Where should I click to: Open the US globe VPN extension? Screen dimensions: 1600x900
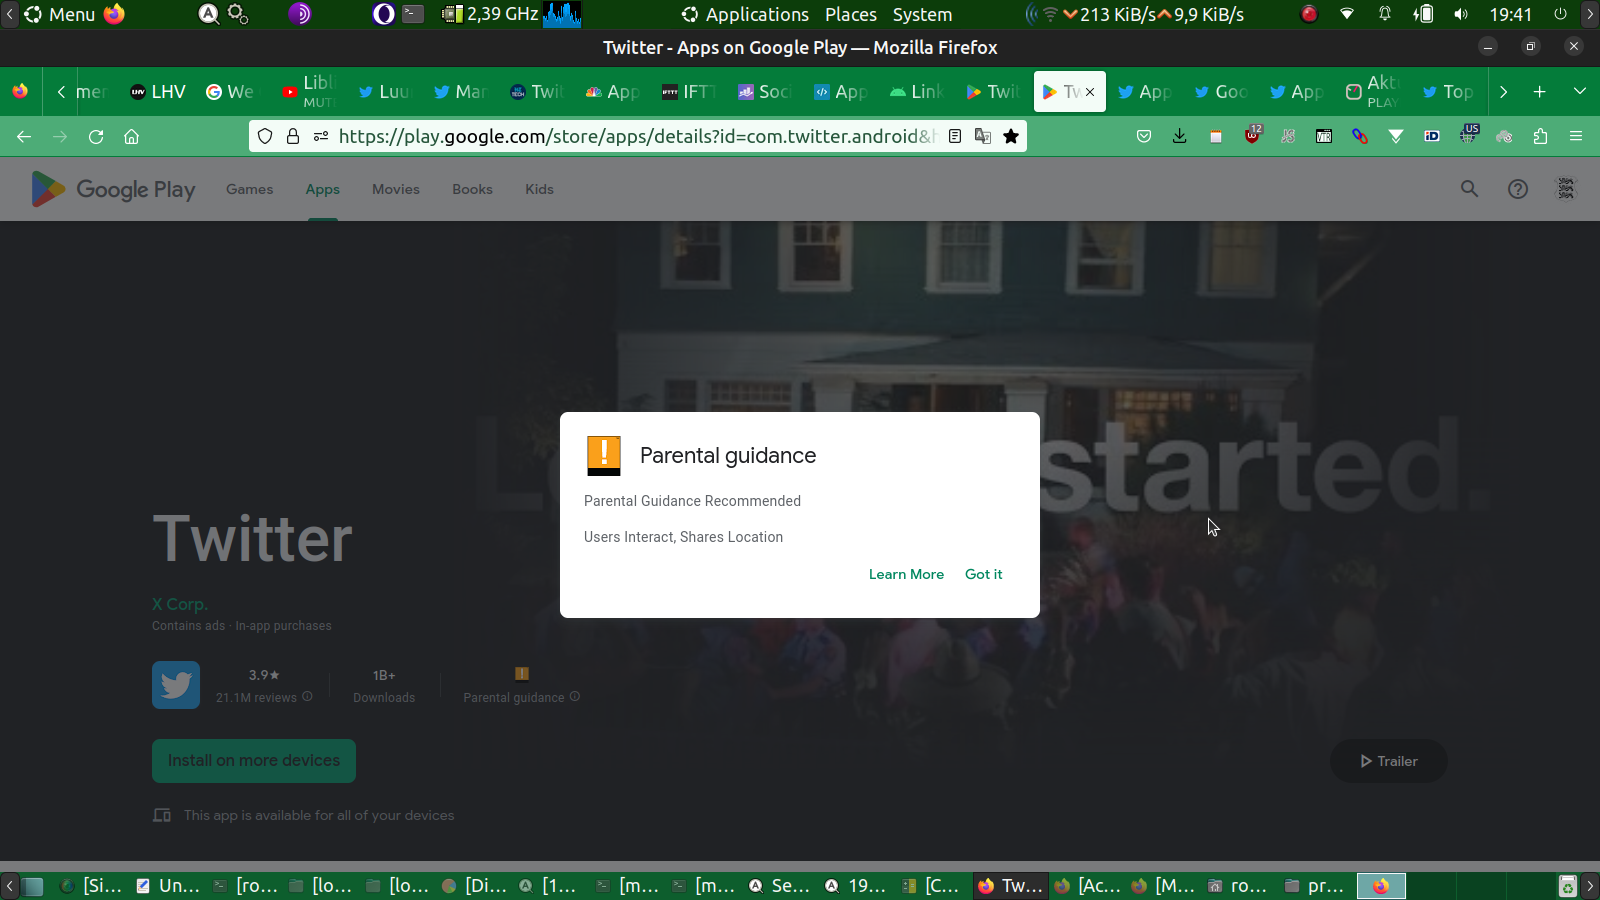point(1468,134)
